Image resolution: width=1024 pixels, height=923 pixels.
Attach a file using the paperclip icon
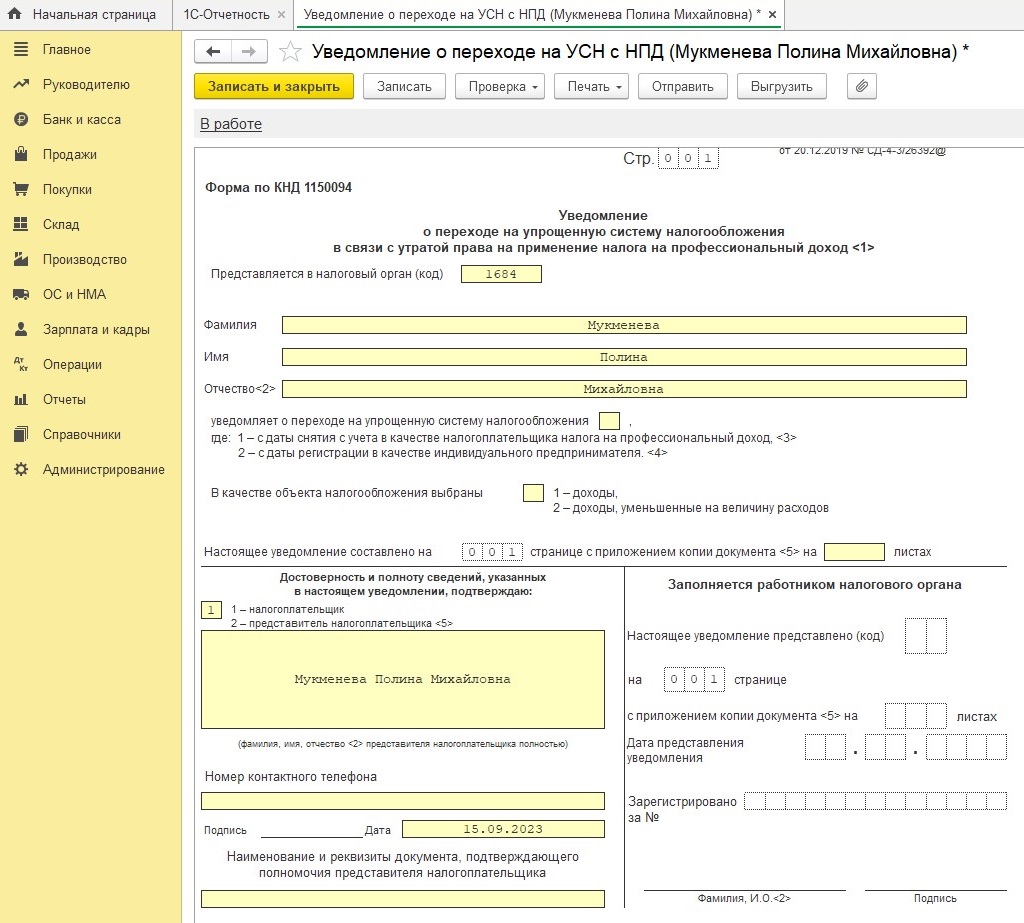(x=861, y=86)
